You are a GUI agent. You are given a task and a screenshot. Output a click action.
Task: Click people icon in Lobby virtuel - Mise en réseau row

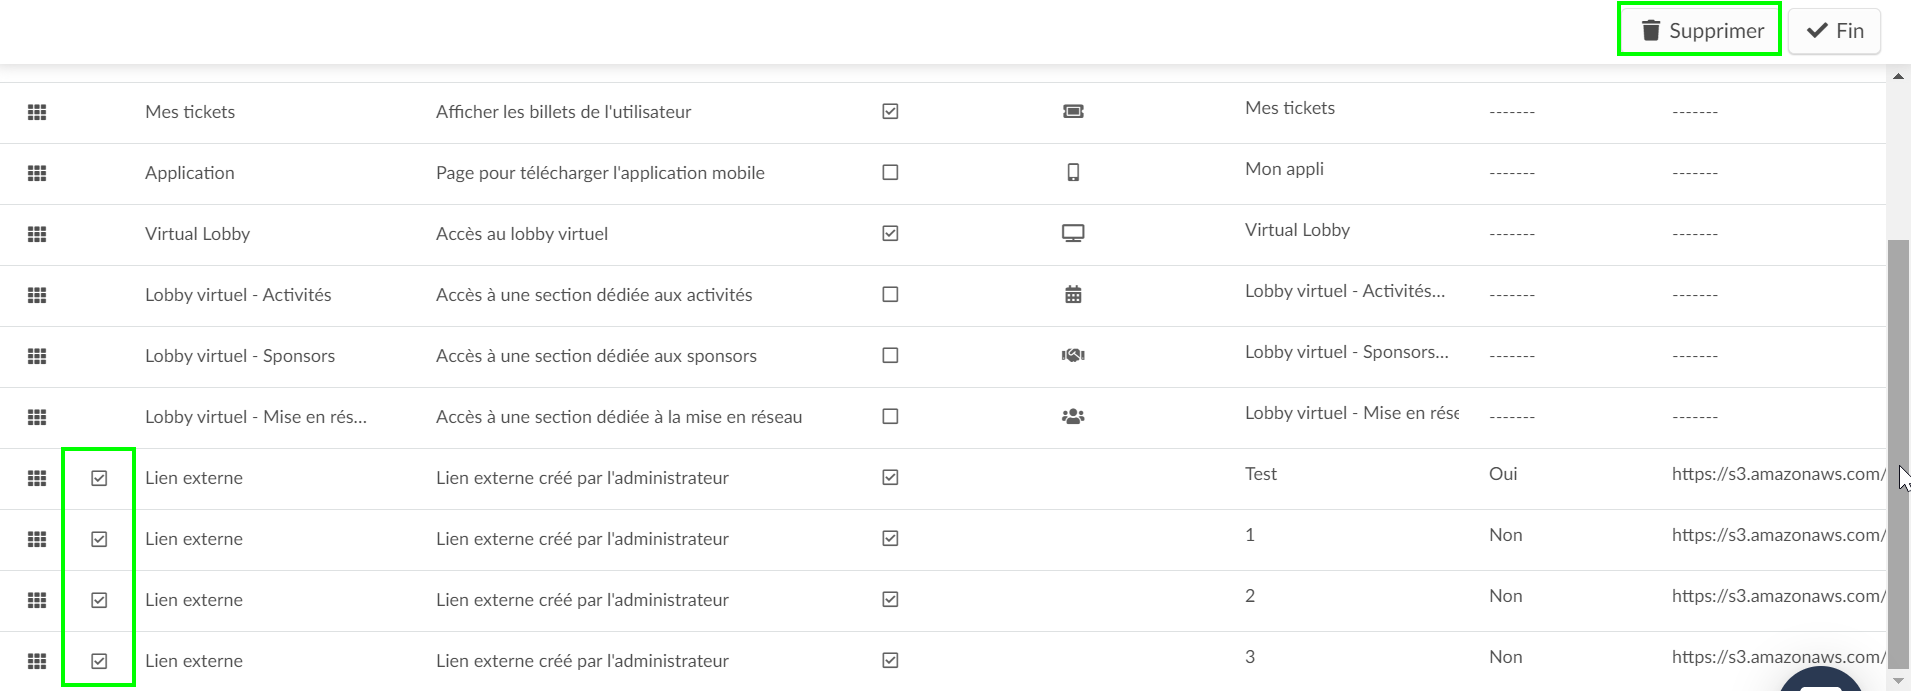1073,416
